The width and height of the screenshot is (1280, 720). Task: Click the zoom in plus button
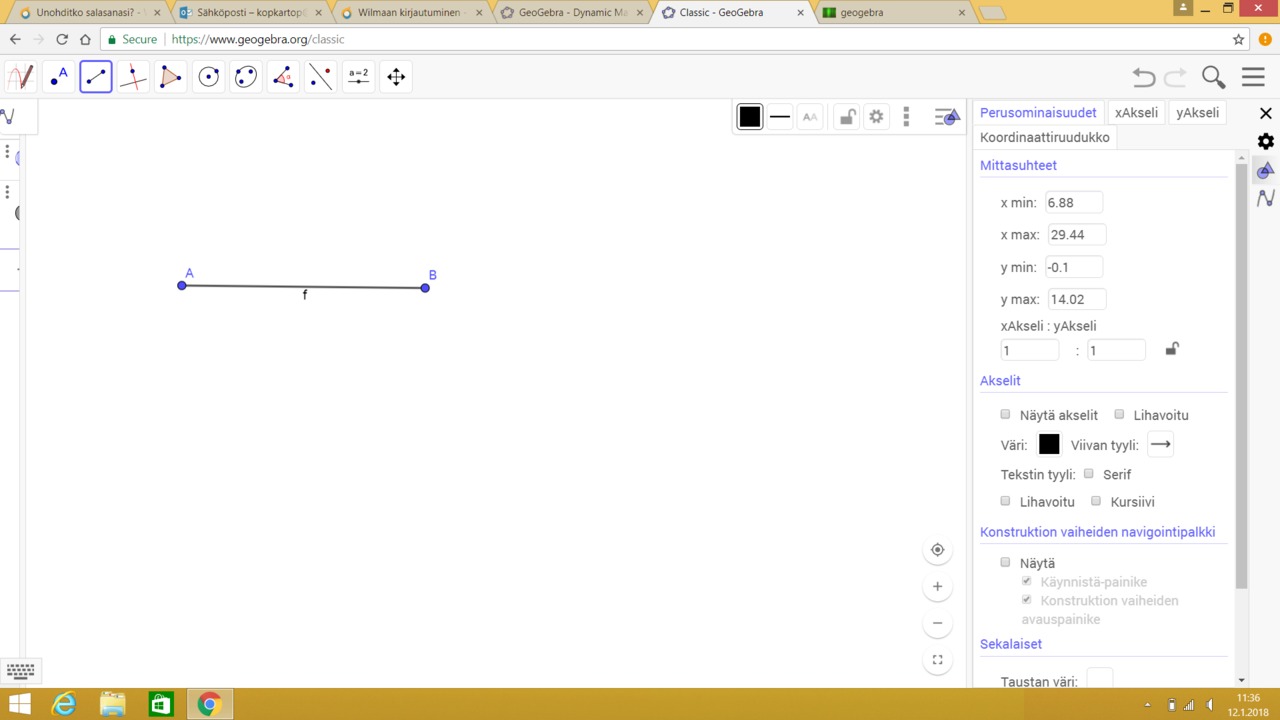[x=937, y=586]
